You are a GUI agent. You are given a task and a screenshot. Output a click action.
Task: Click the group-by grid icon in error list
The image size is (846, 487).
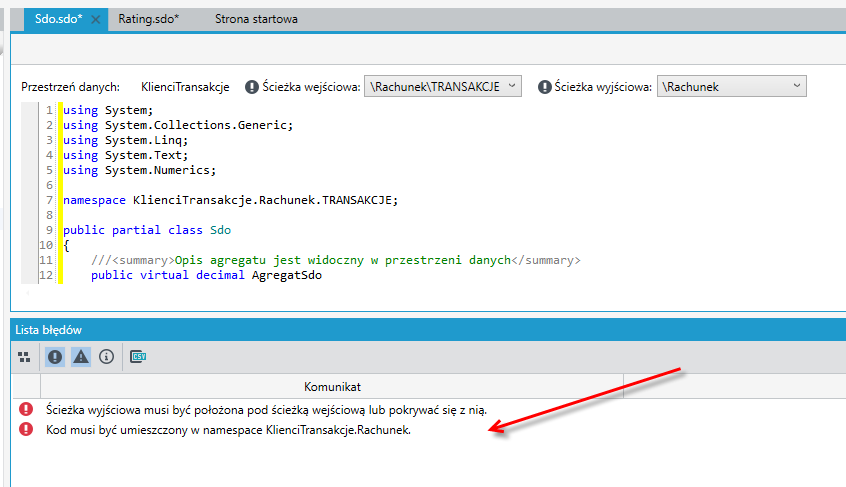tap(24, 357)
